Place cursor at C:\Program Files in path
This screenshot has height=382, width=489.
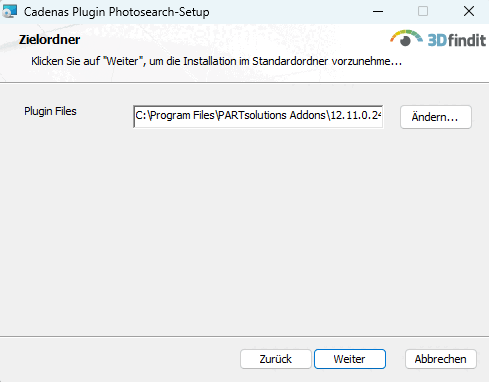pos(175,115)
